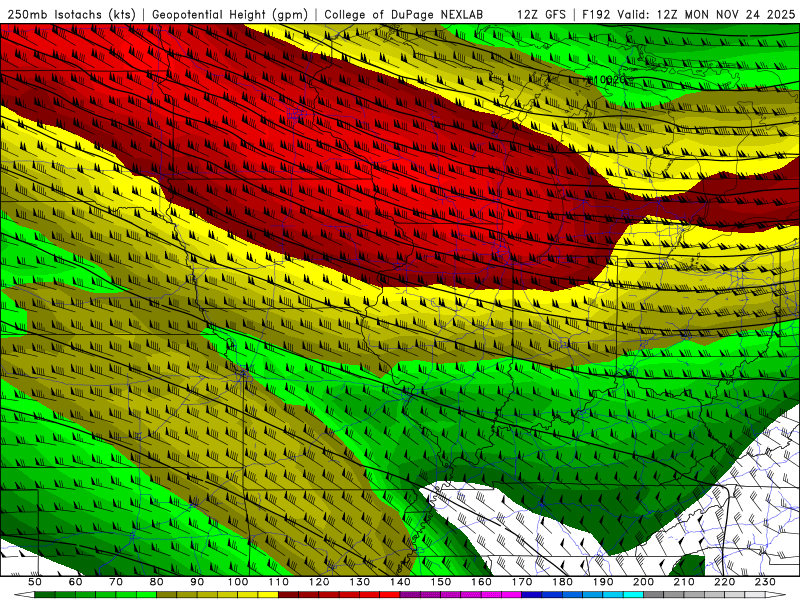800x600 pixels.
Task: Click the 110 knot legend label
Action: coord(278,582)
